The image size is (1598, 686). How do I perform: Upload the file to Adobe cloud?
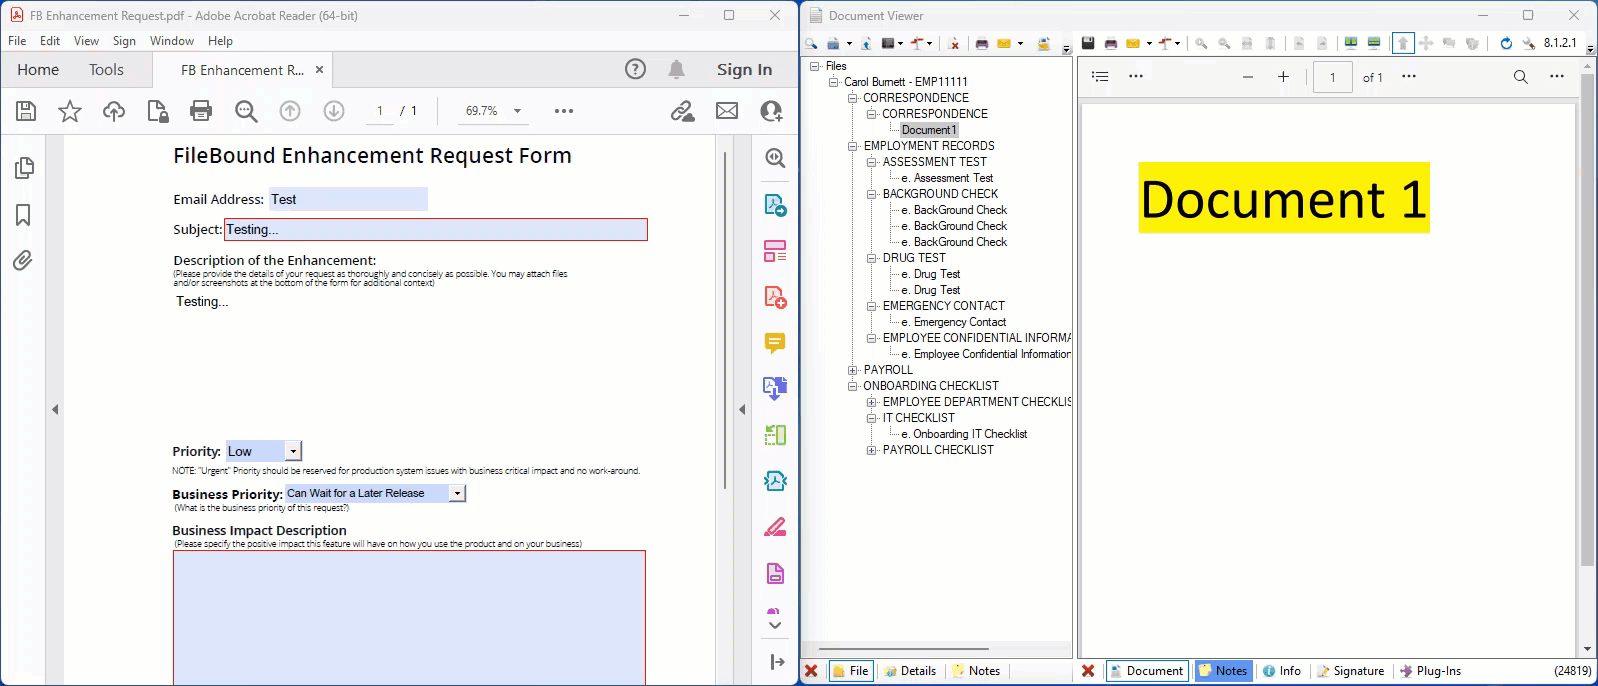coord(114,111)
